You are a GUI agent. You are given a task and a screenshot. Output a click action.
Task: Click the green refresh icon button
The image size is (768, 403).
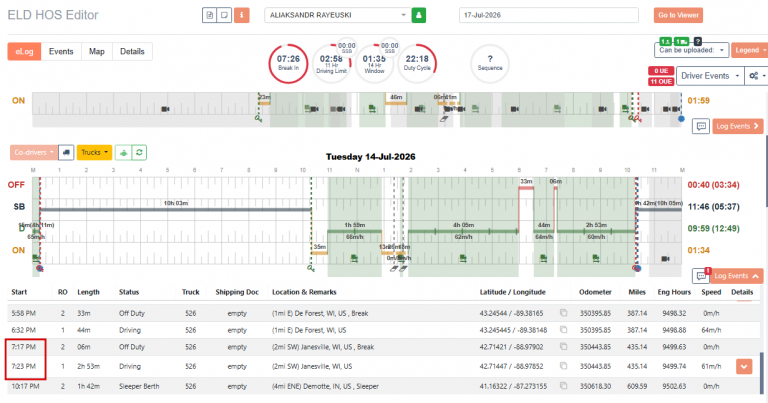tap(139, 153)
